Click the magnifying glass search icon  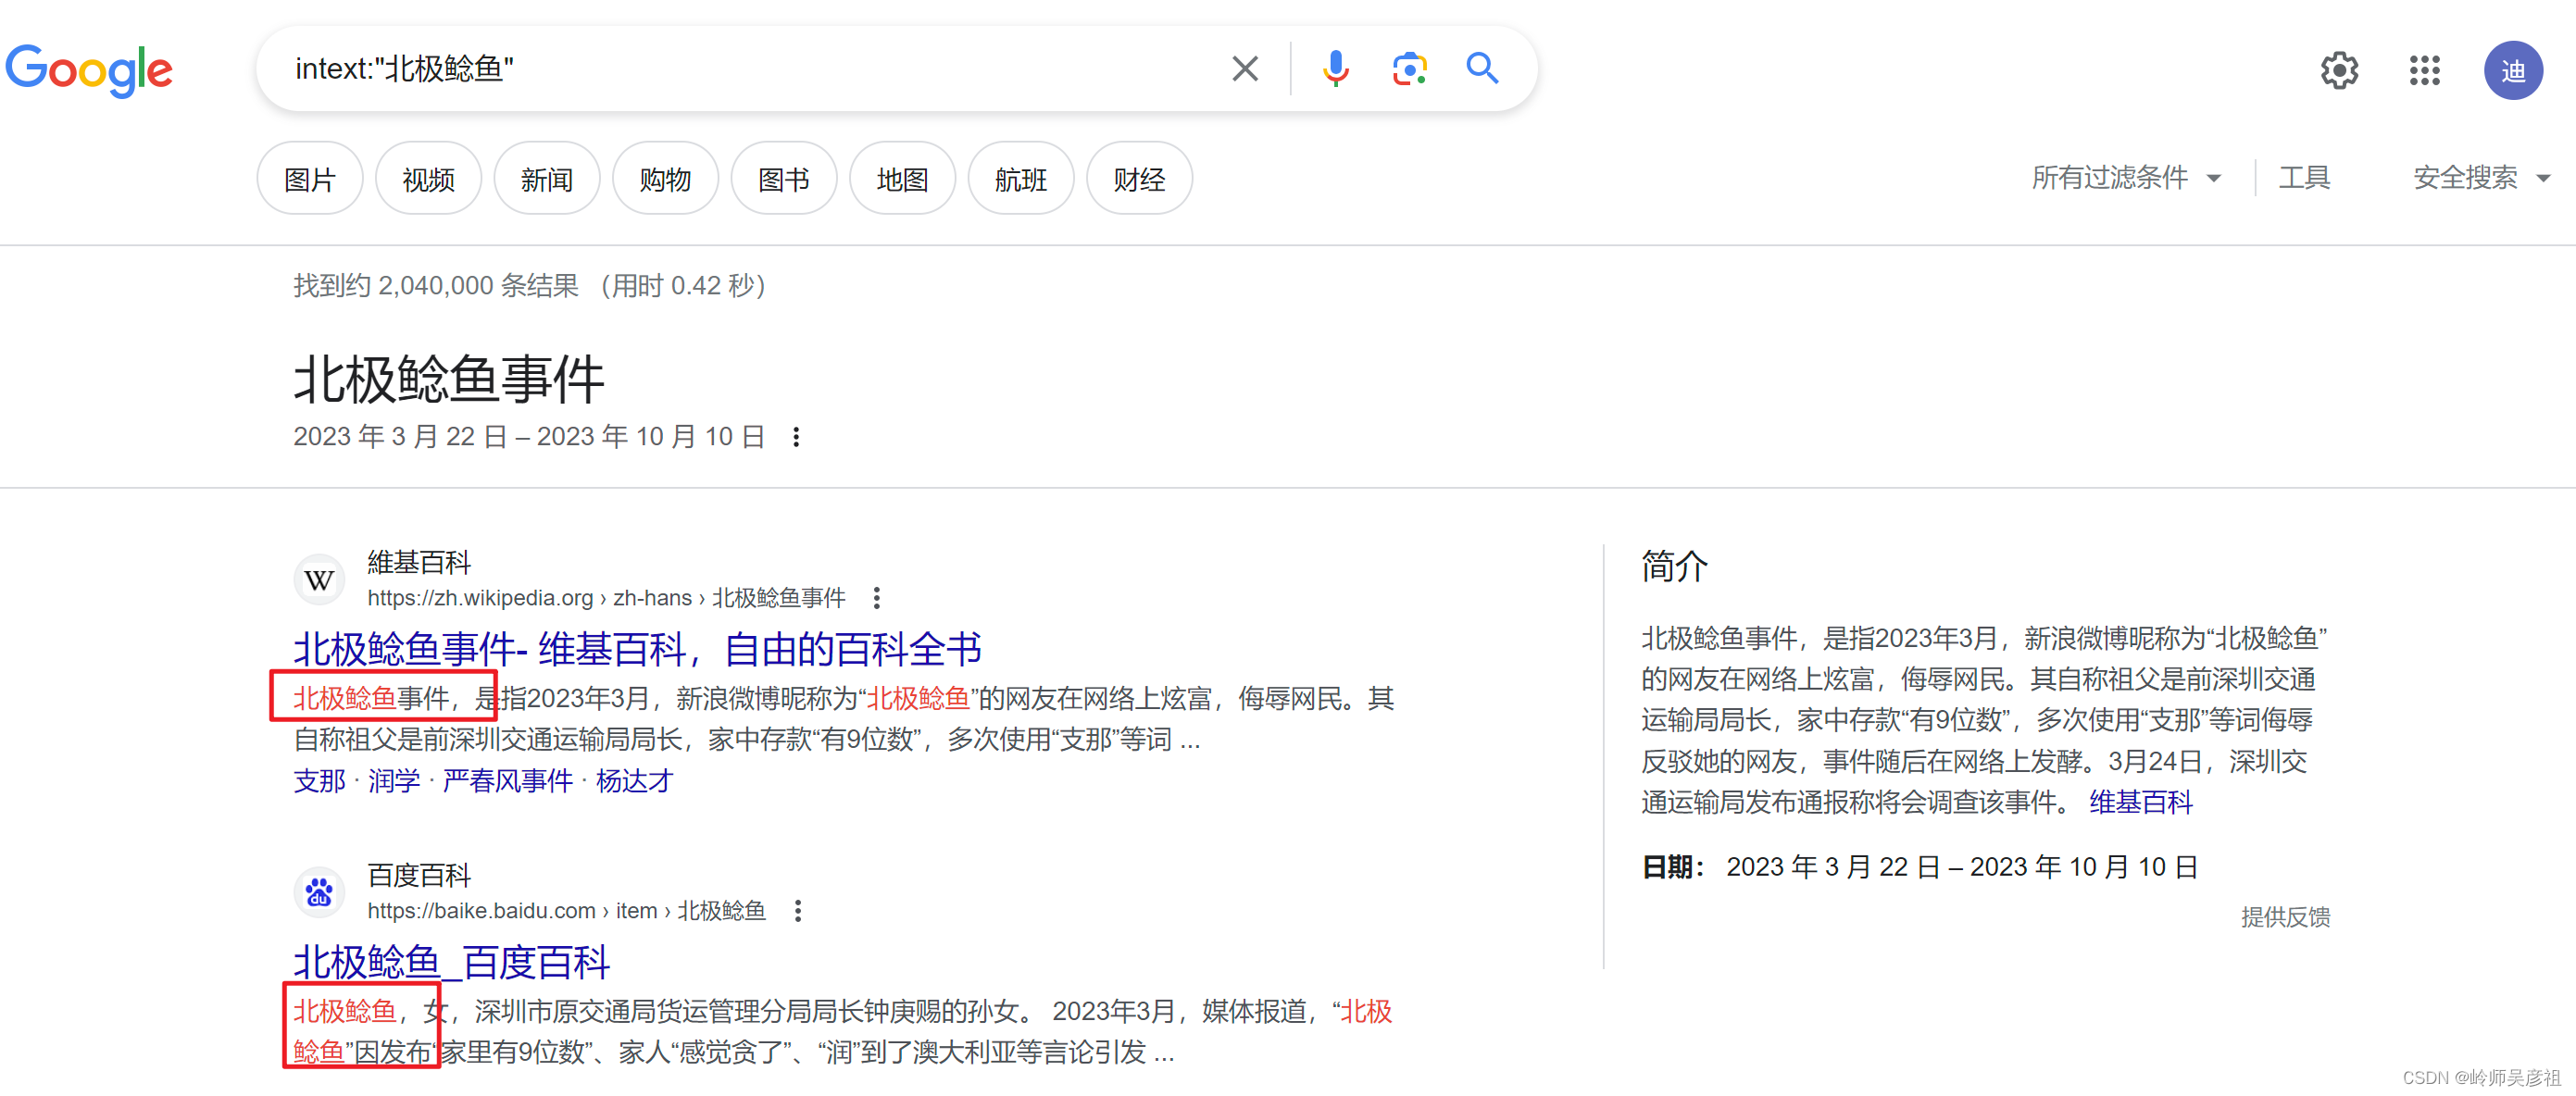(1482, 69)
